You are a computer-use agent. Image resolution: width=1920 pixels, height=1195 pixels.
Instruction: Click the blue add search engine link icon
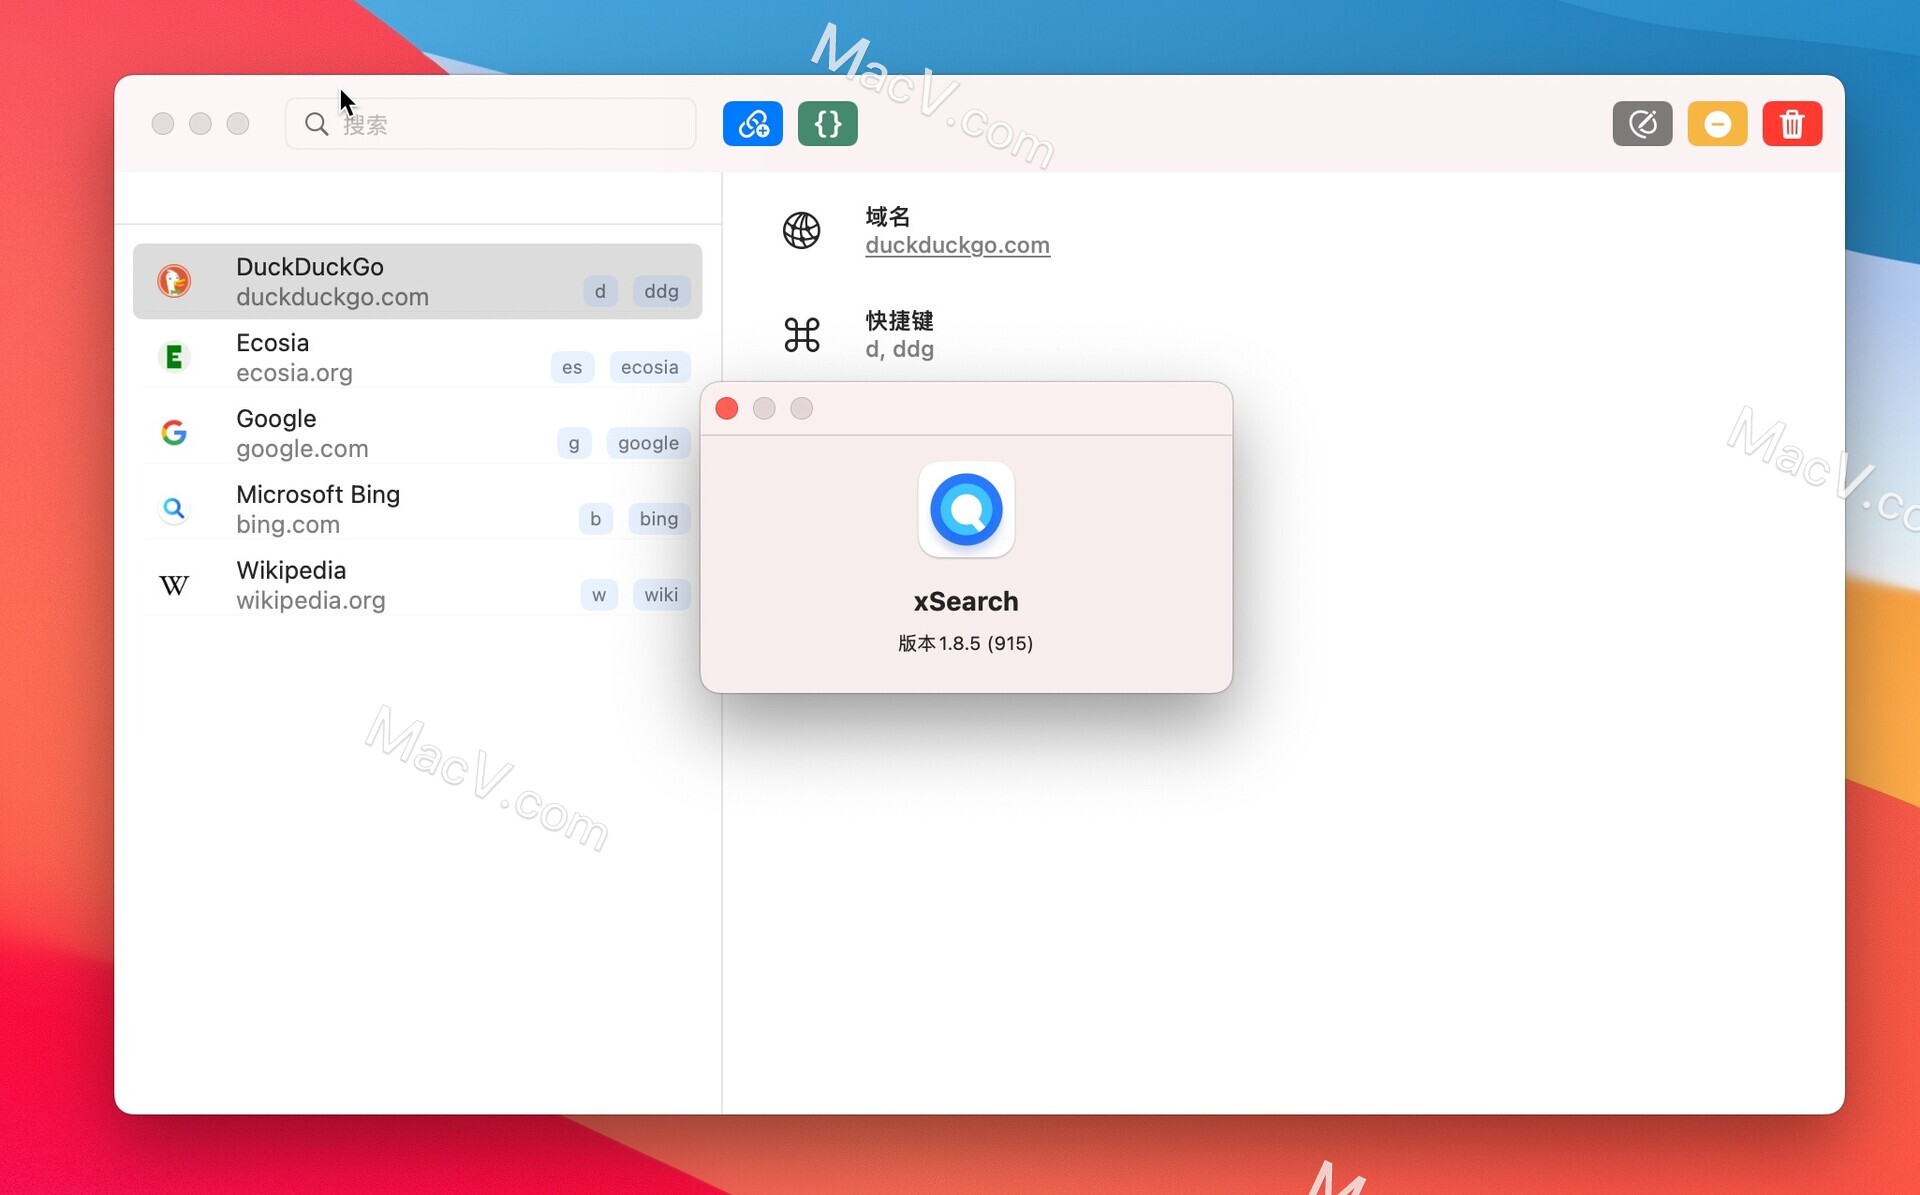(752, 124)
